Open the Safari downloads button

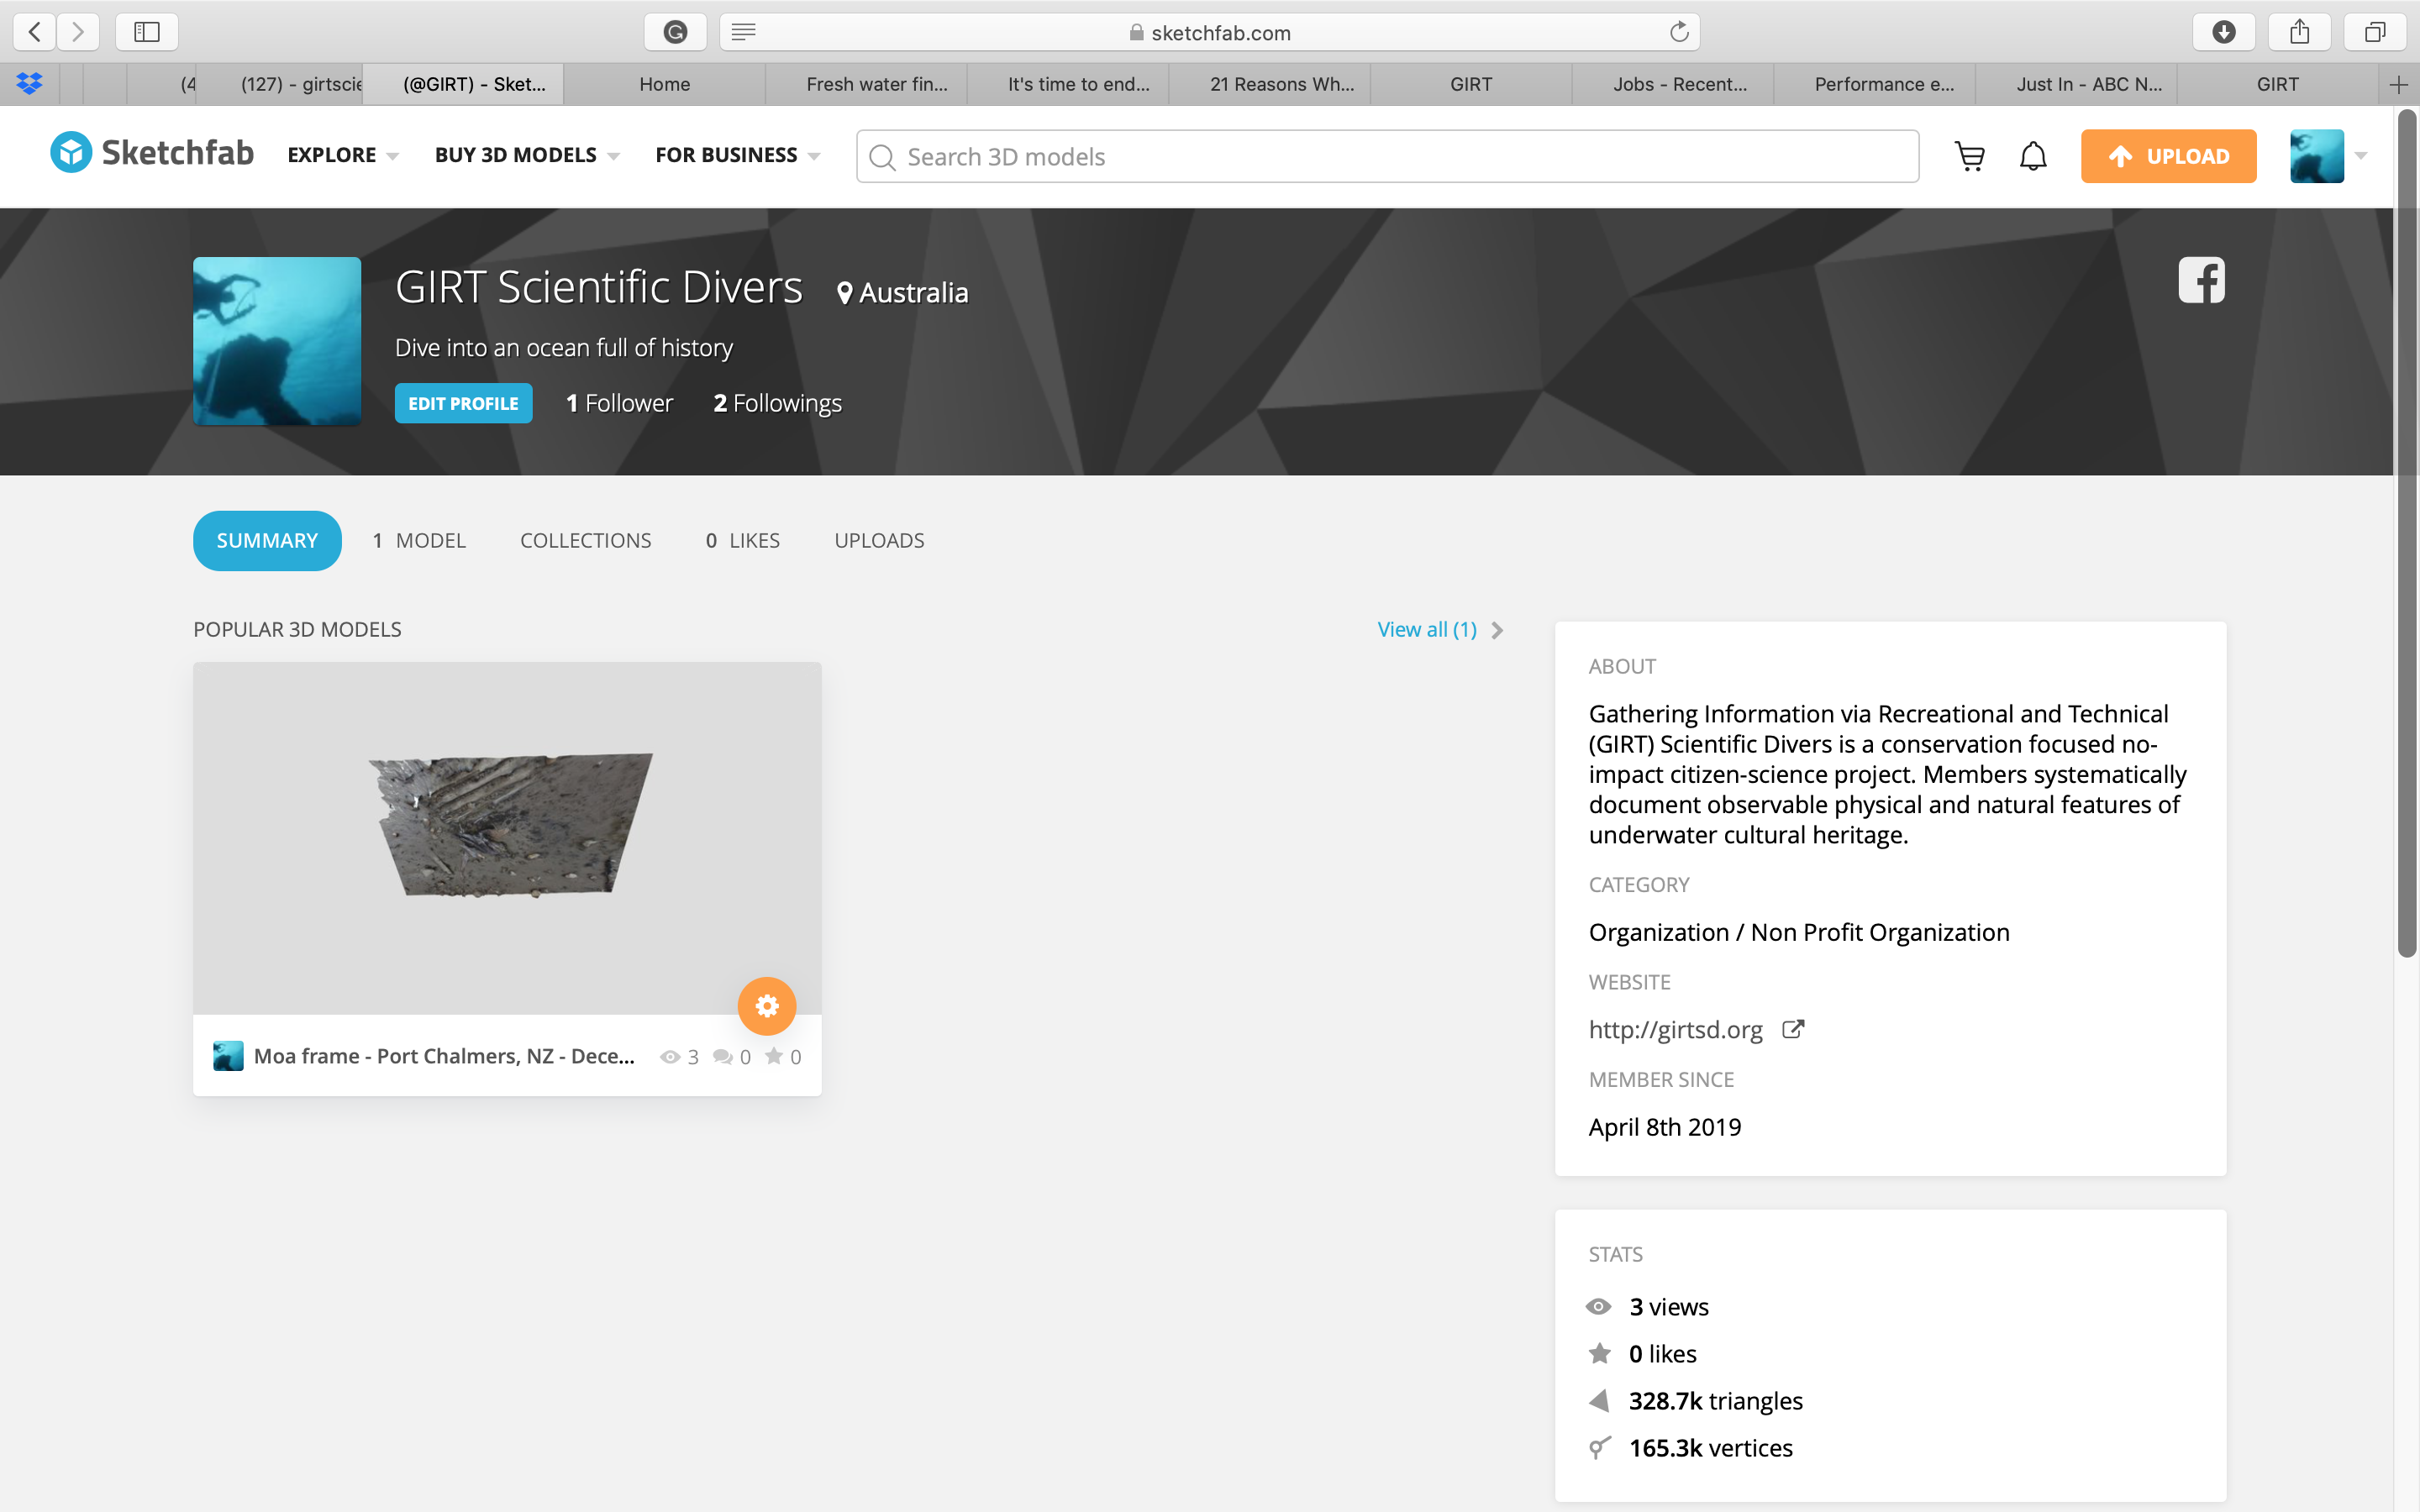pyautogui.click(x=2224, y=32)
